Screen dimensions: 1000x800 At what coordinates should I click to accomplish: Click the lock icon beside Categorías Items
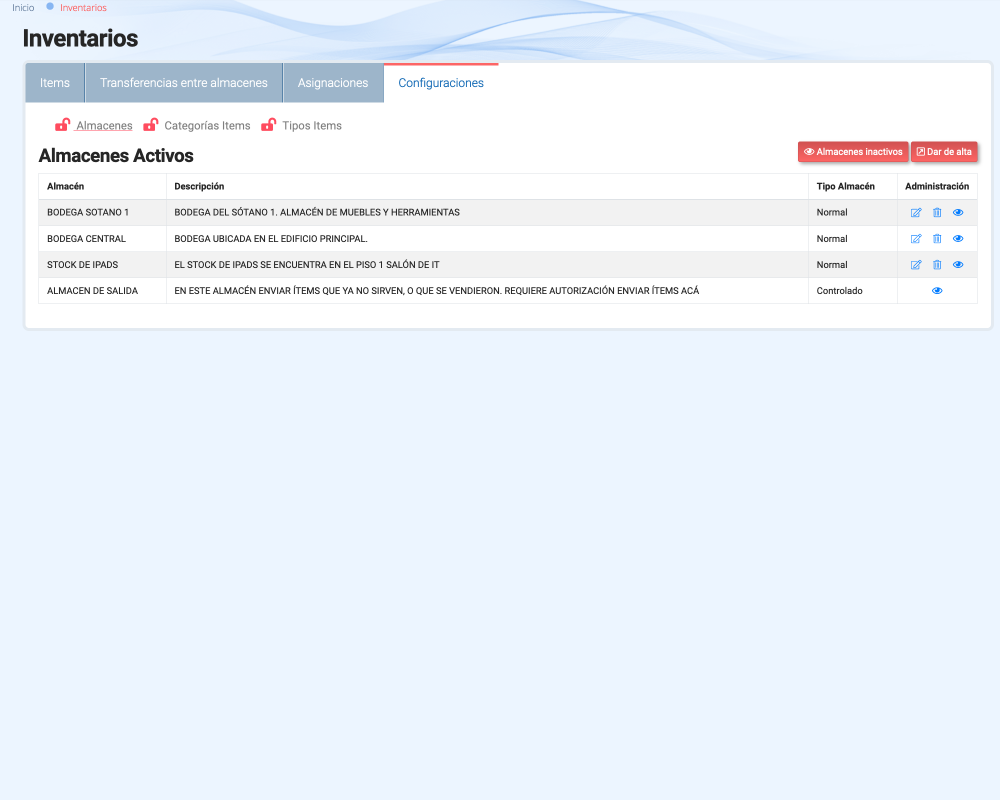tap(151, 125)
